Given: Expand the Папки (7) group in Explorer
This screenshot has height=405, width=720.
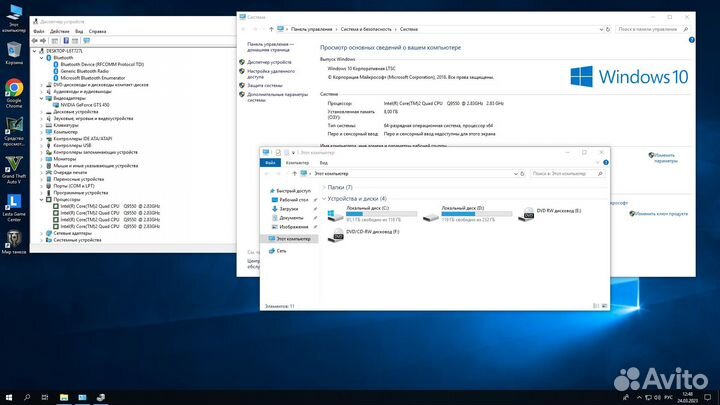Looking at the screenshot, I should pos(324,187).
